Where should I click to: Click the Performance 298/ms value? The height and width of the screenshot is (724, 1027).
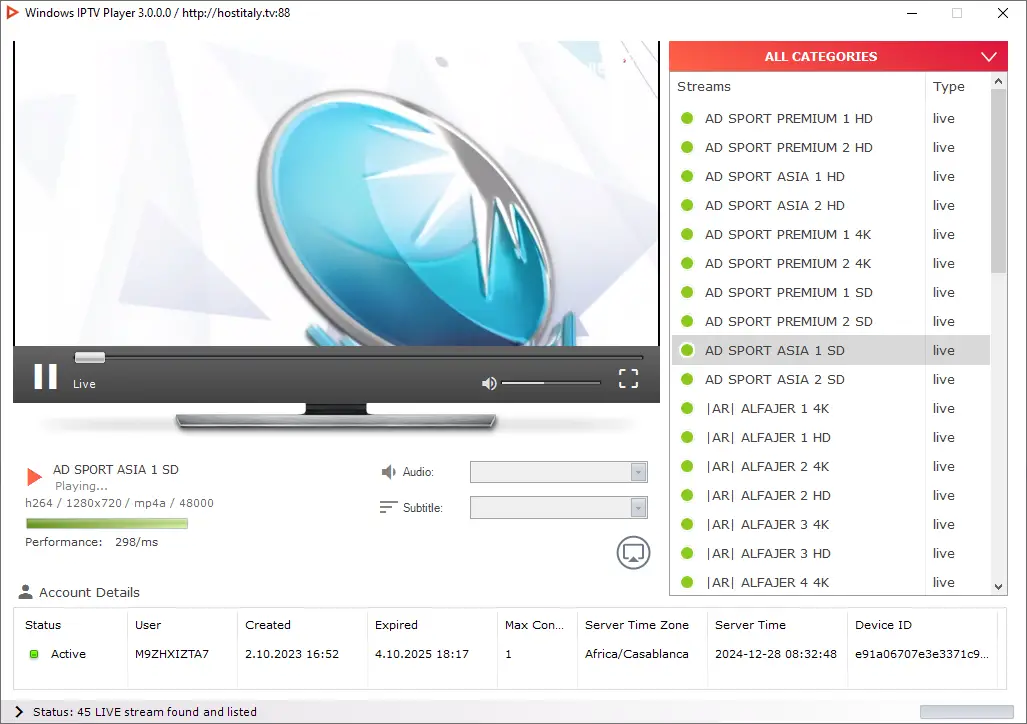136,542
